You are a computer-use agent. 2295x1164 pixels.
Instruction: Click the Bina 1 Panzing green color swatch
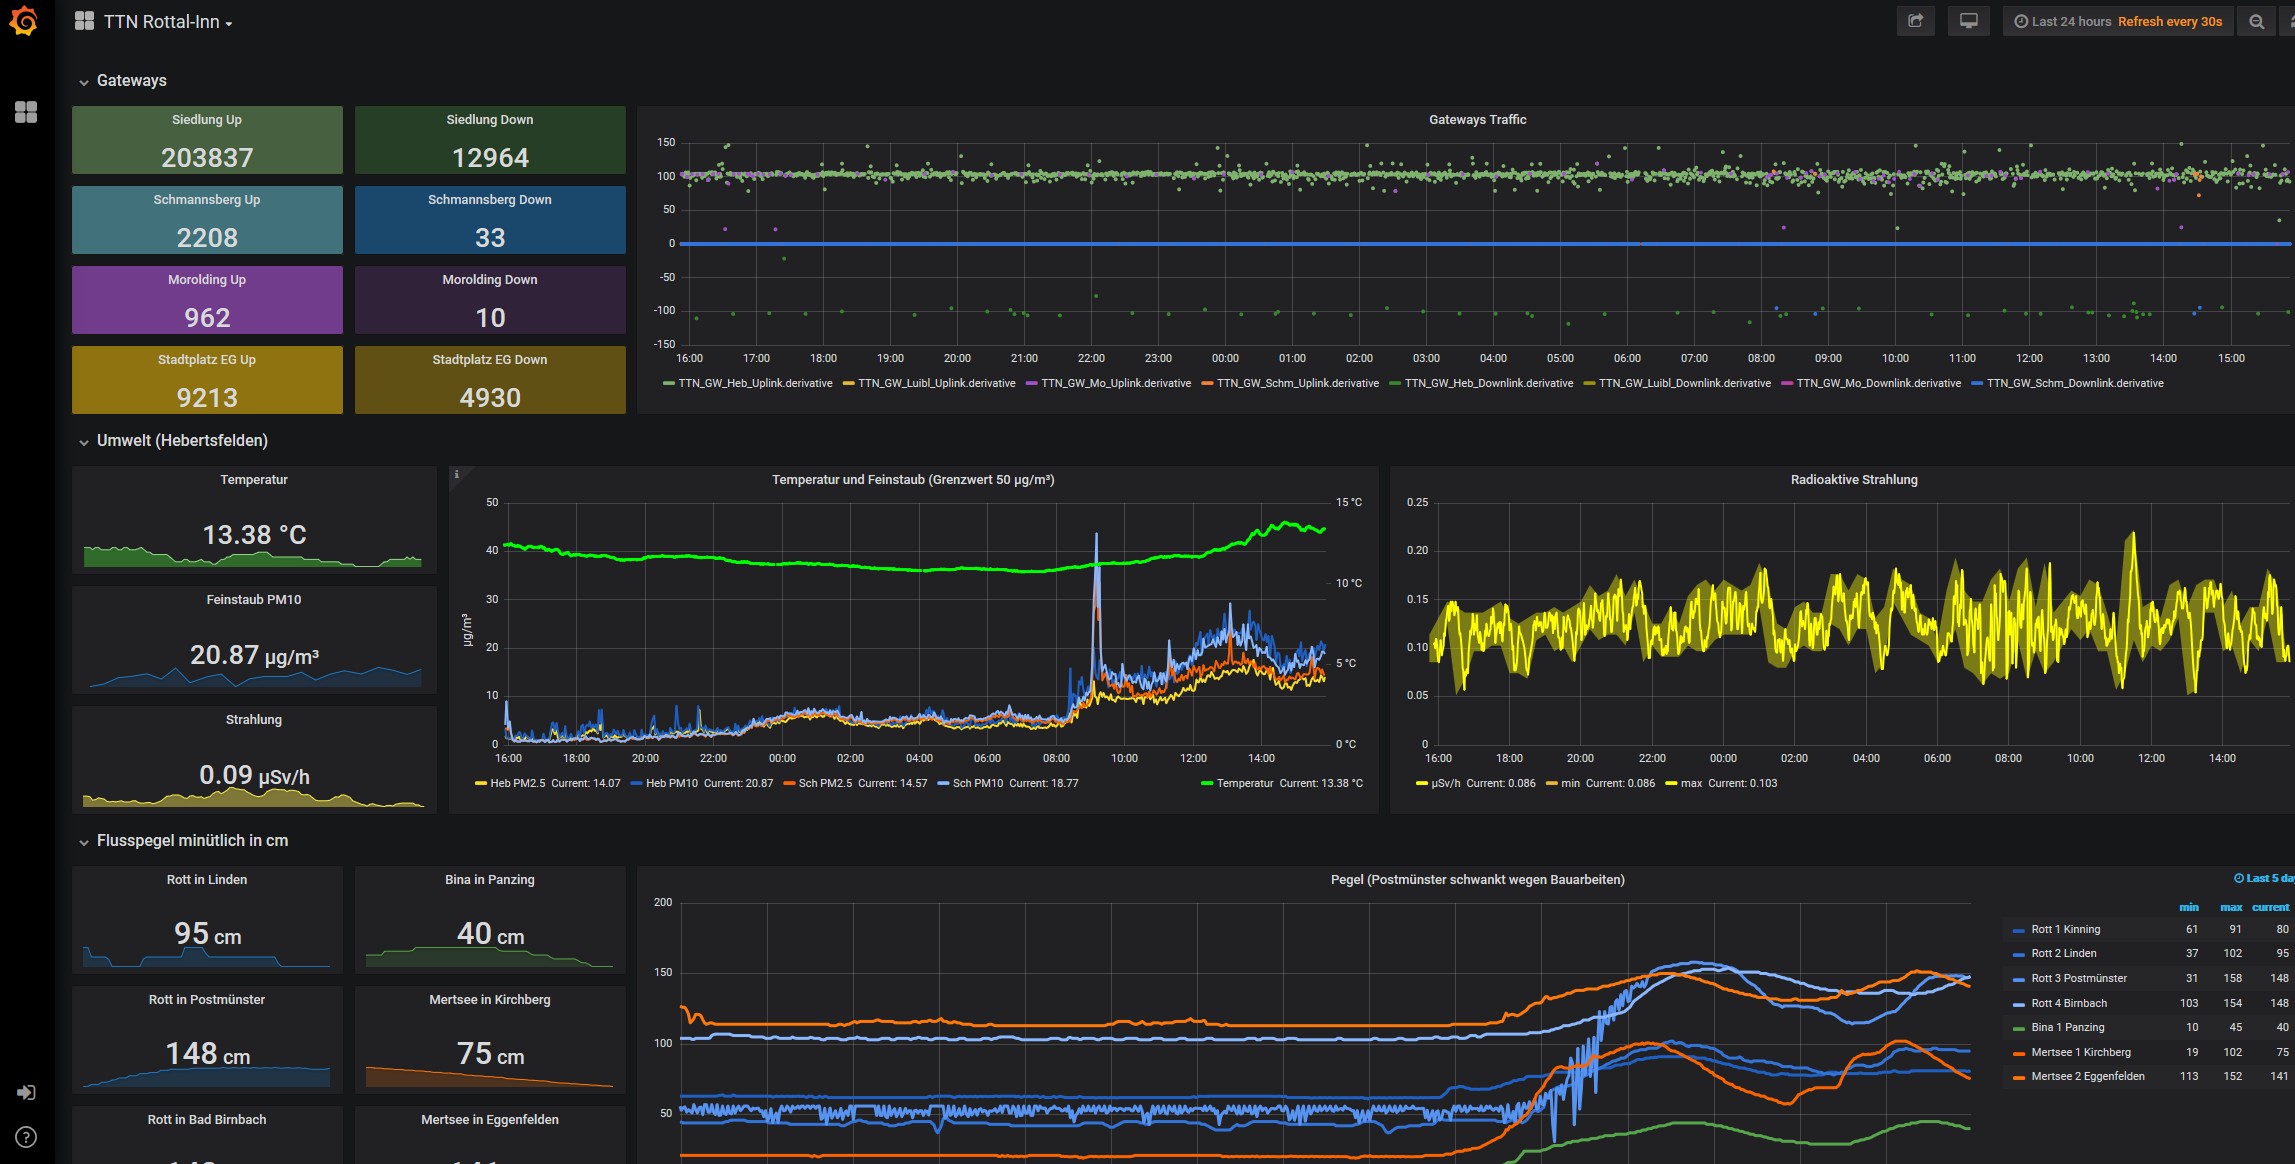pos(2018,1028)
